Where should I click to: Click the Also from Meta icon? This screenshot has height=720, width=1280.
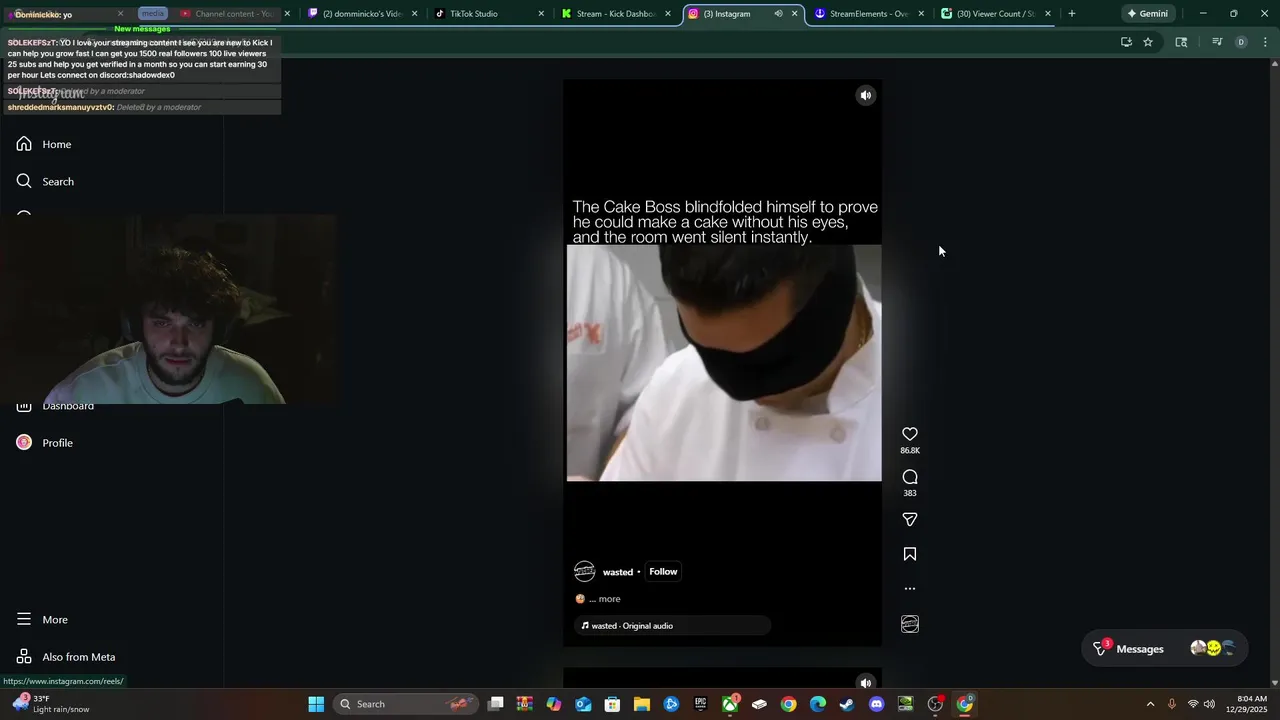coord(24,657)
